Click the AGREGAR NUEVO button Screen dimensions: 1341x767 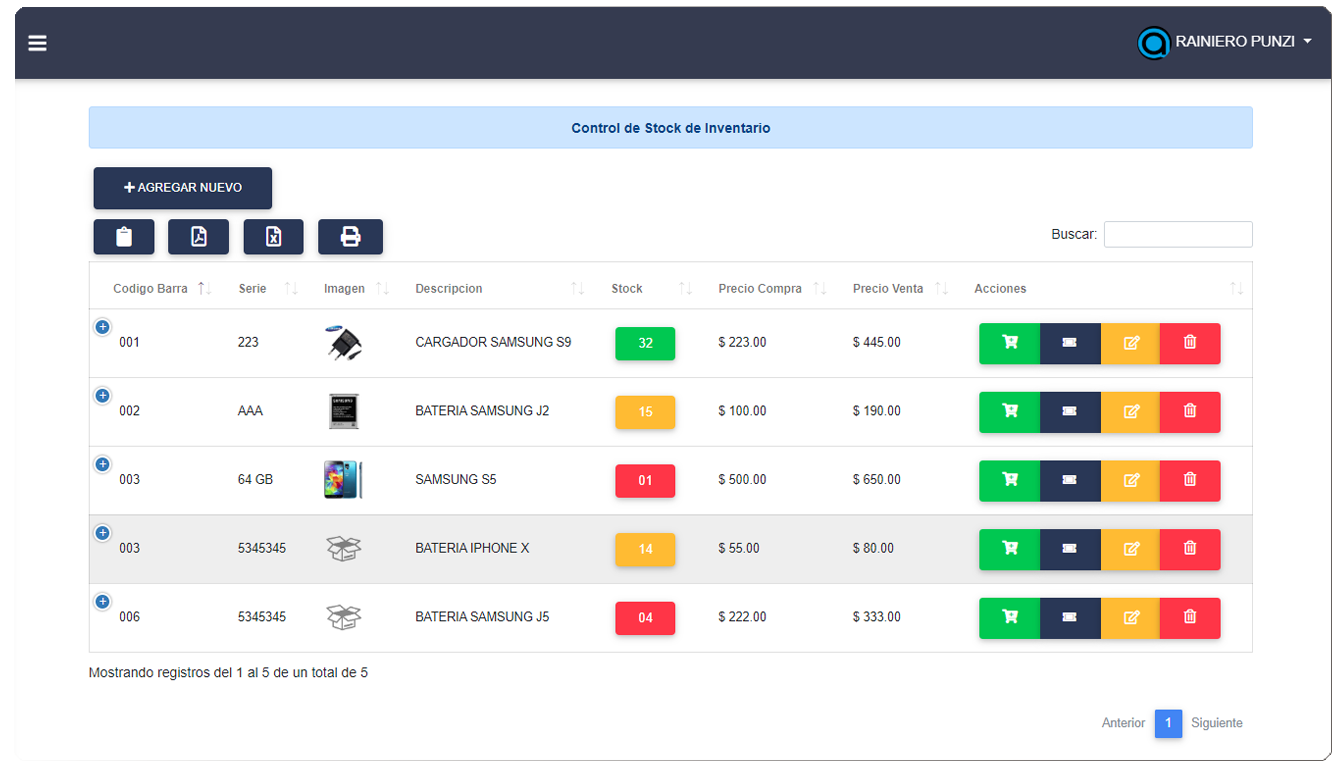click(x=182, y=188)
